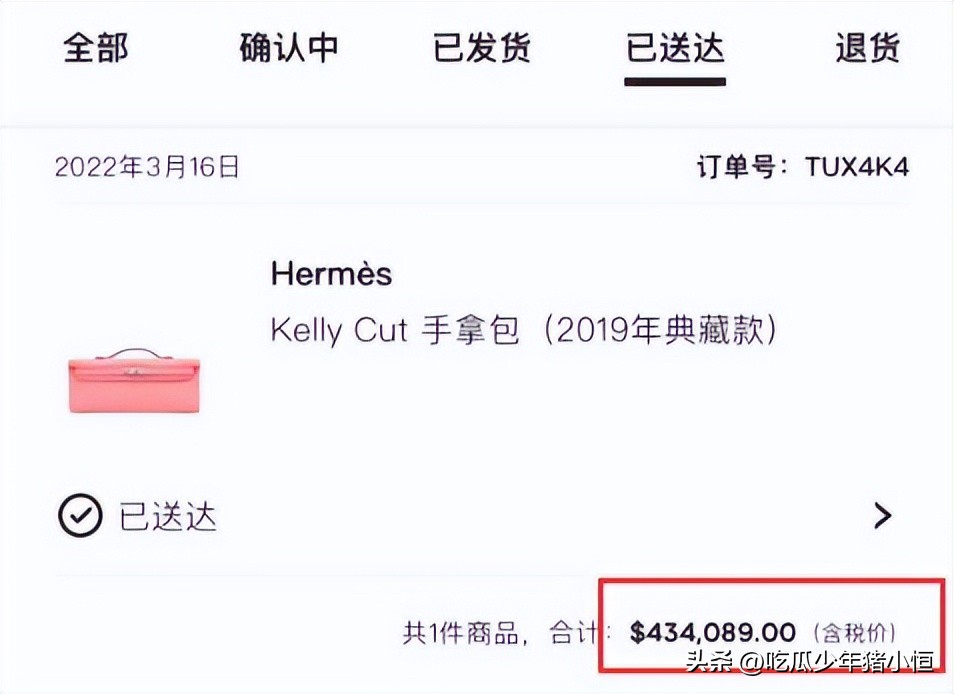Expand order details via right-facing chevron
954x694 pixels.
click(881, 515)
